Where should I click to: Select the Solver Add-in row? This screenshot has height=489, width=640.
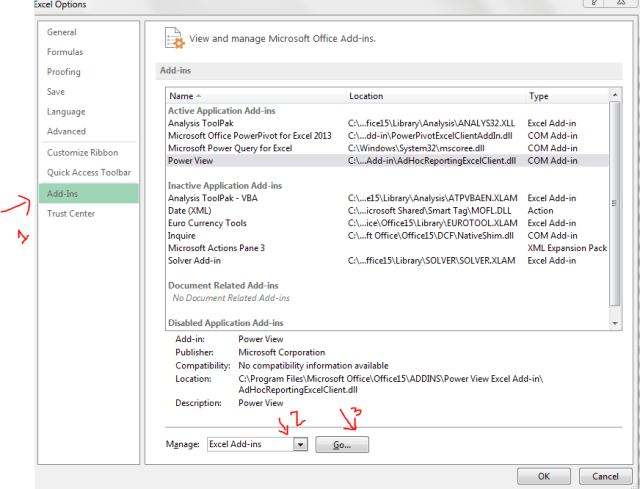387,260
